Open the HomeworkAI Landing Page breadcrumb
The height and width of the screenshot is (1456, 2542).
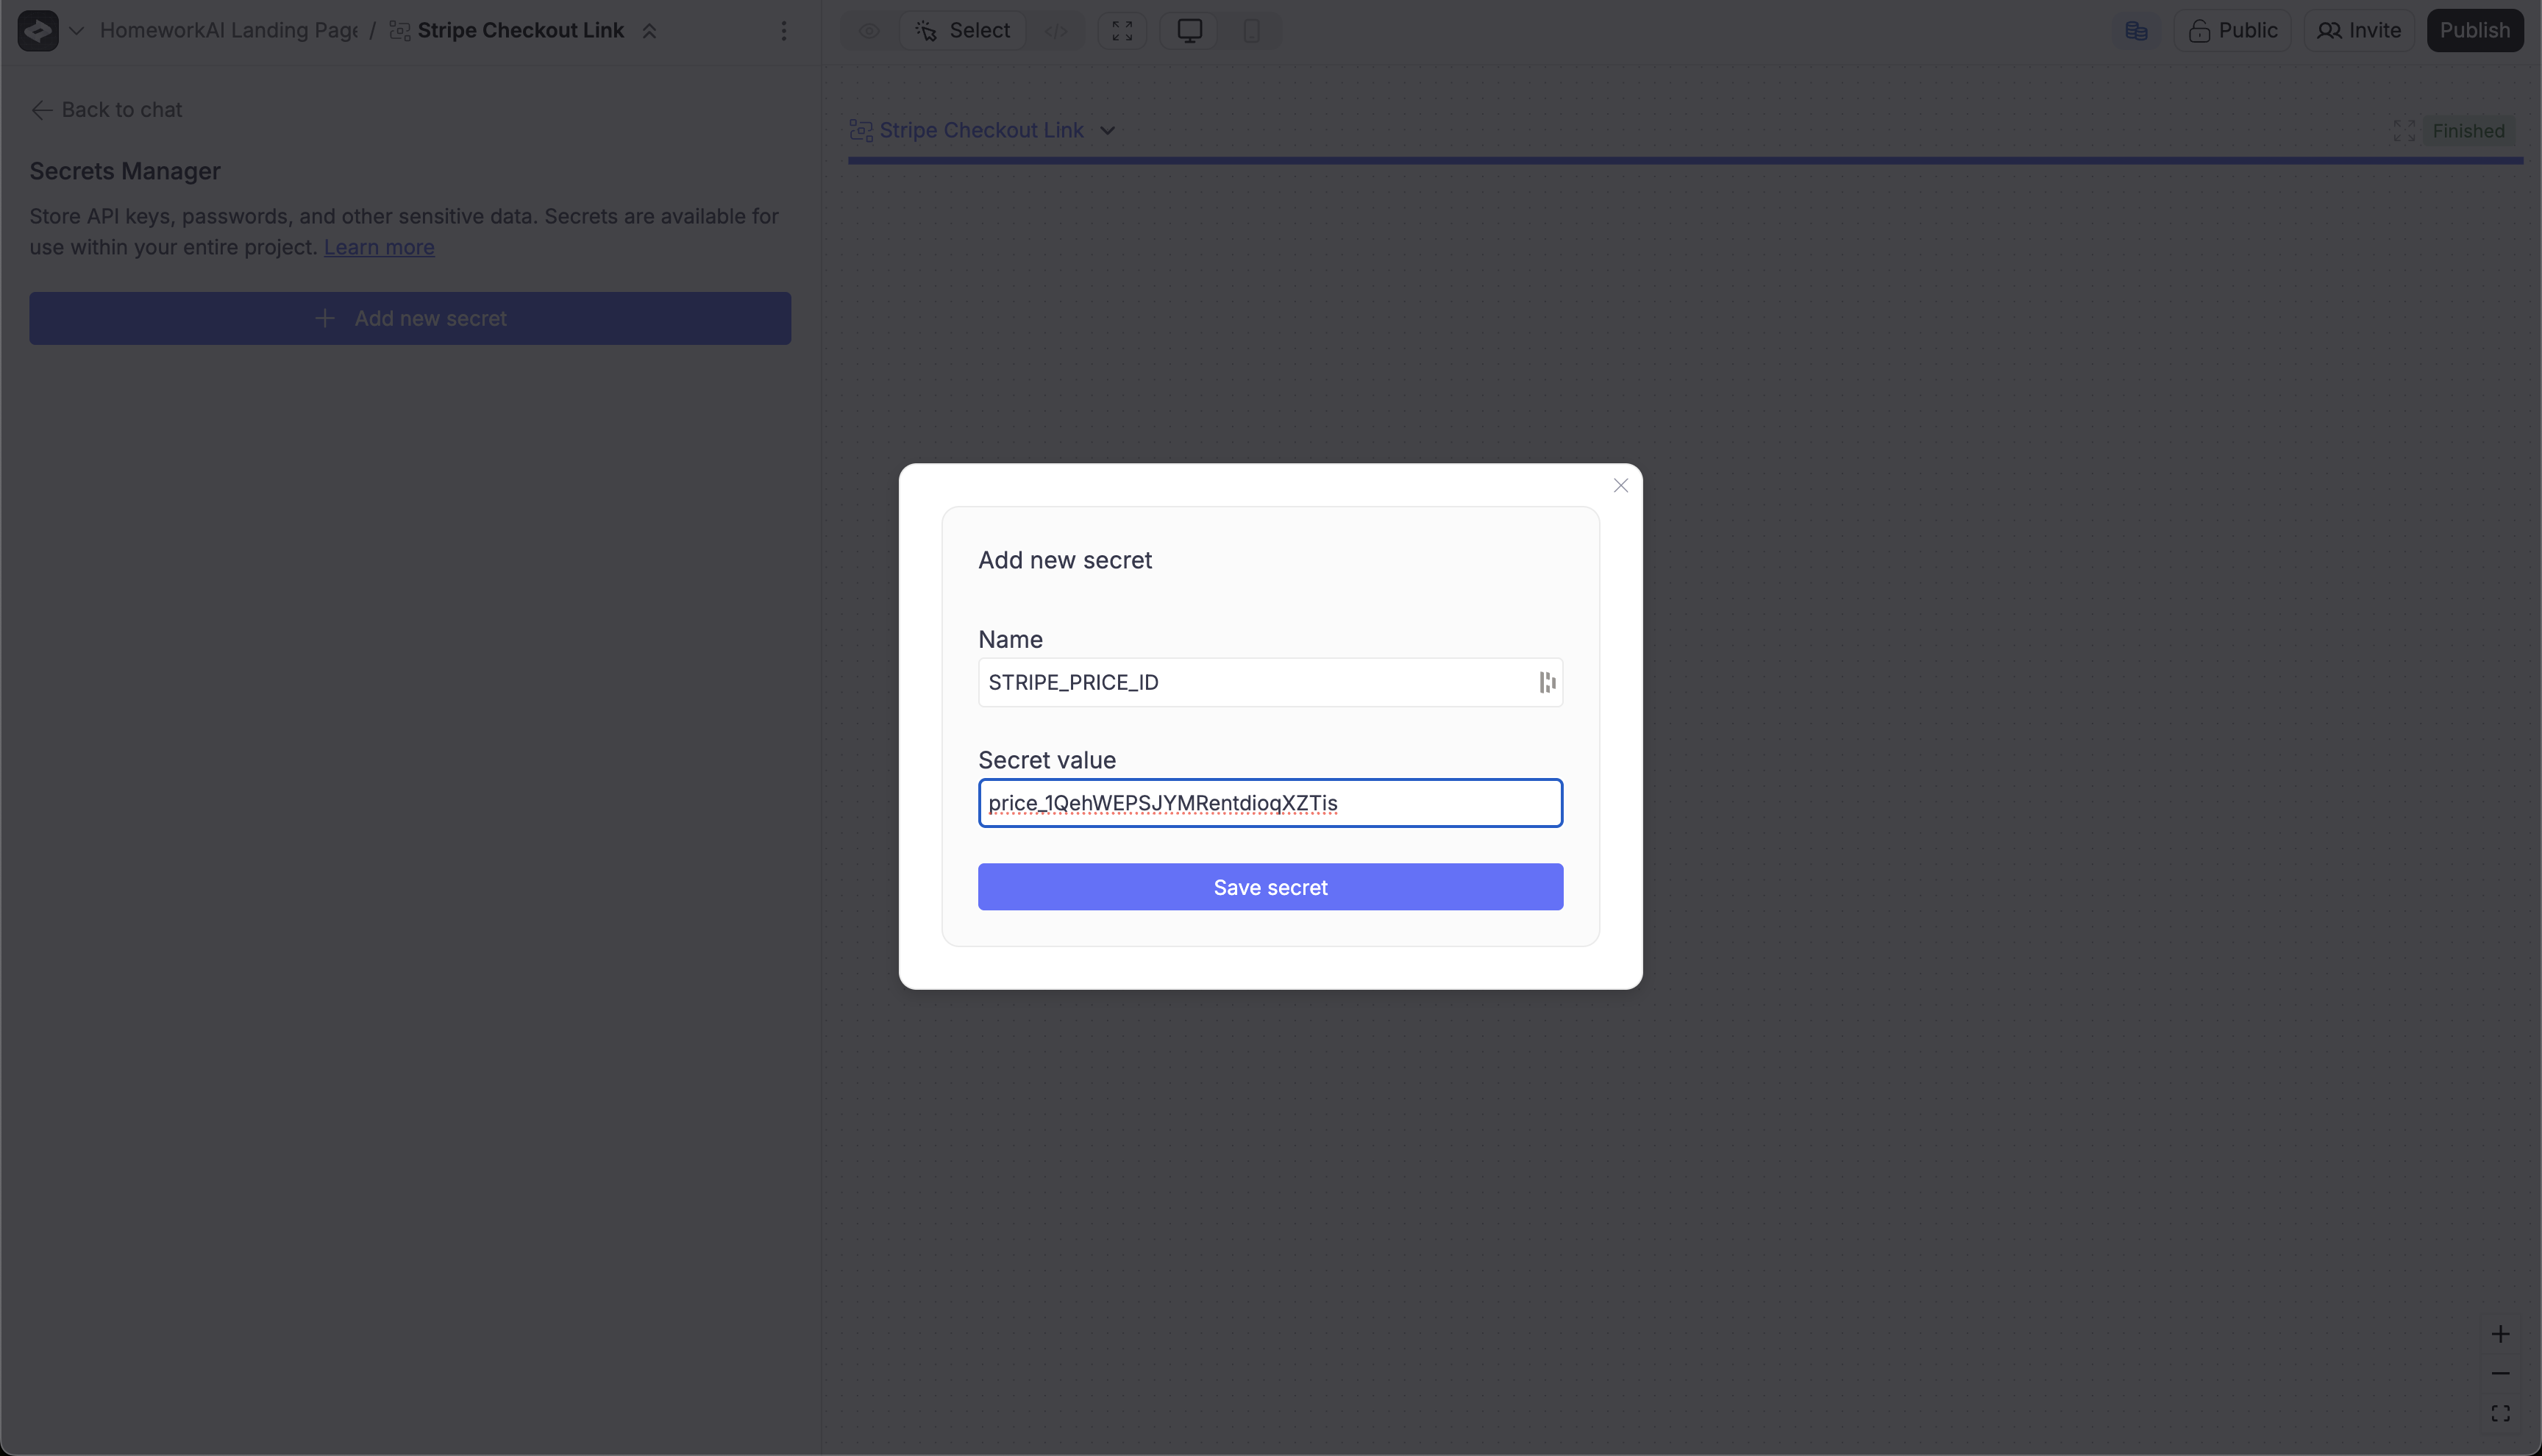tap(228, 31)
